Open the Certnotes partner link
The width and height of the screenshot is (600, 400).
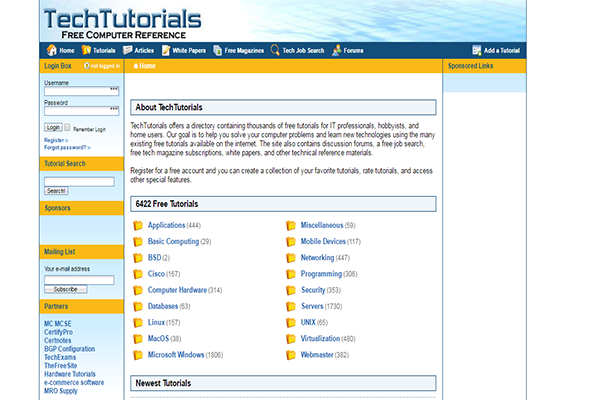click(57, 341)
